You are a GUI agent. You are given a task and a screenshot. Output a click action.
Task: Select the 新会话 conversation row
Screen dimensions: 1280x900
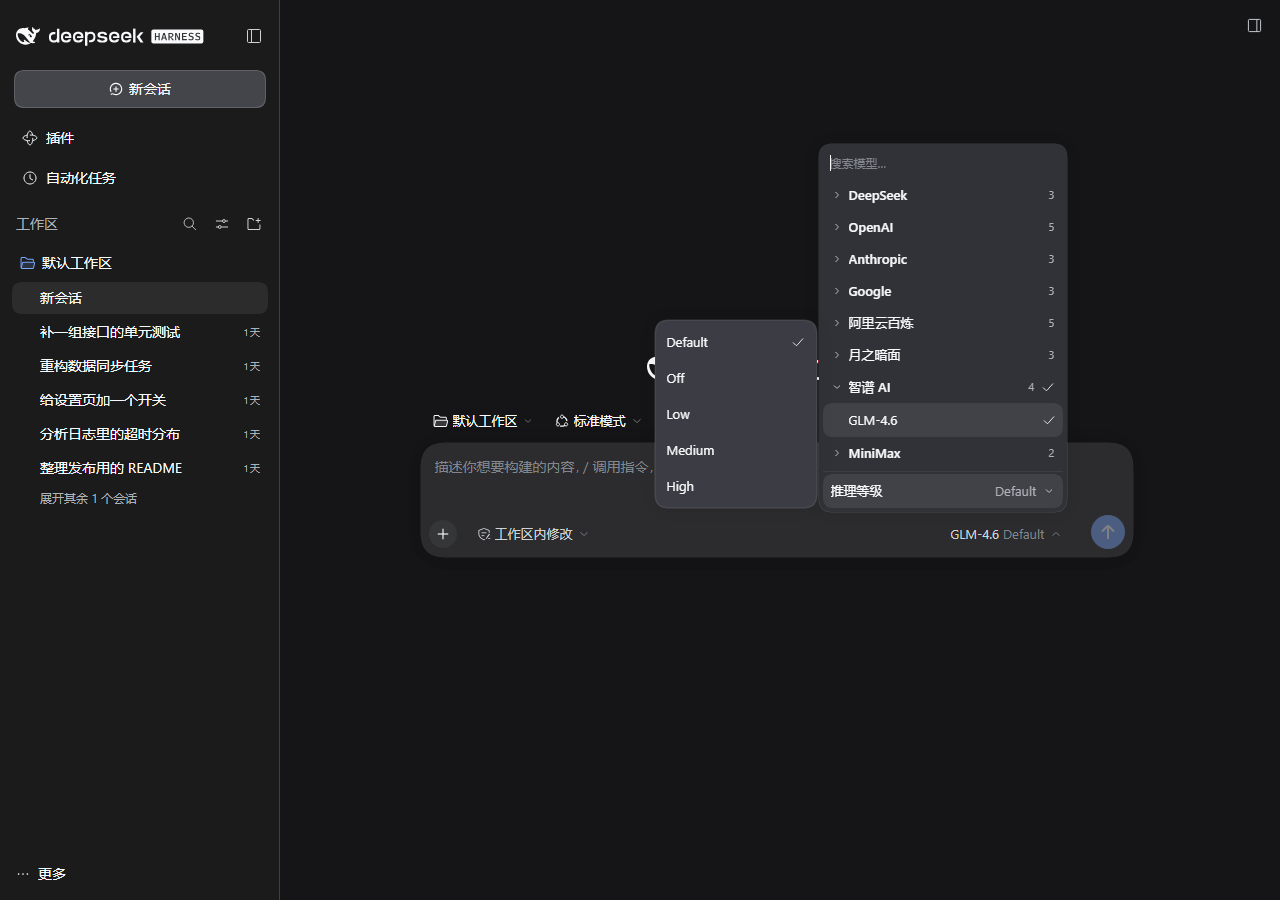tap(140, 298)
